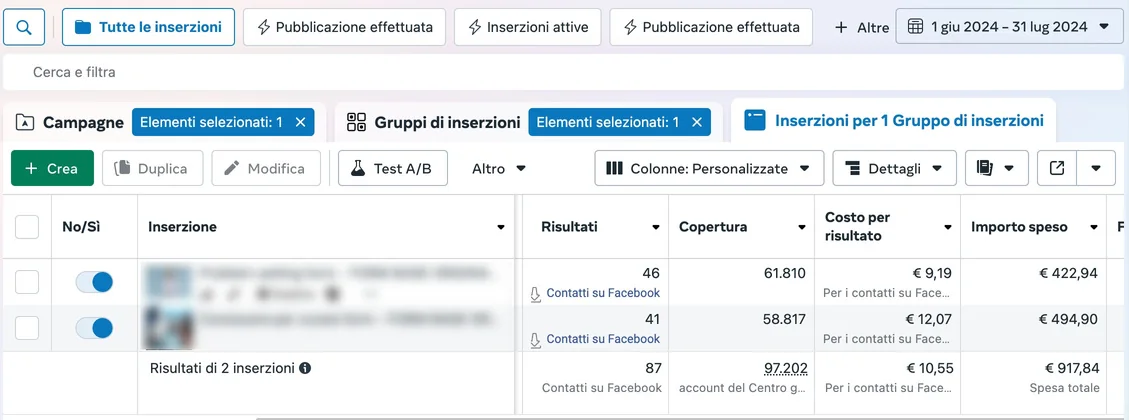This screenshot has width=1129, height=420.
Task: Open the reports icon dropdown
Action: (x=997, y=168)
